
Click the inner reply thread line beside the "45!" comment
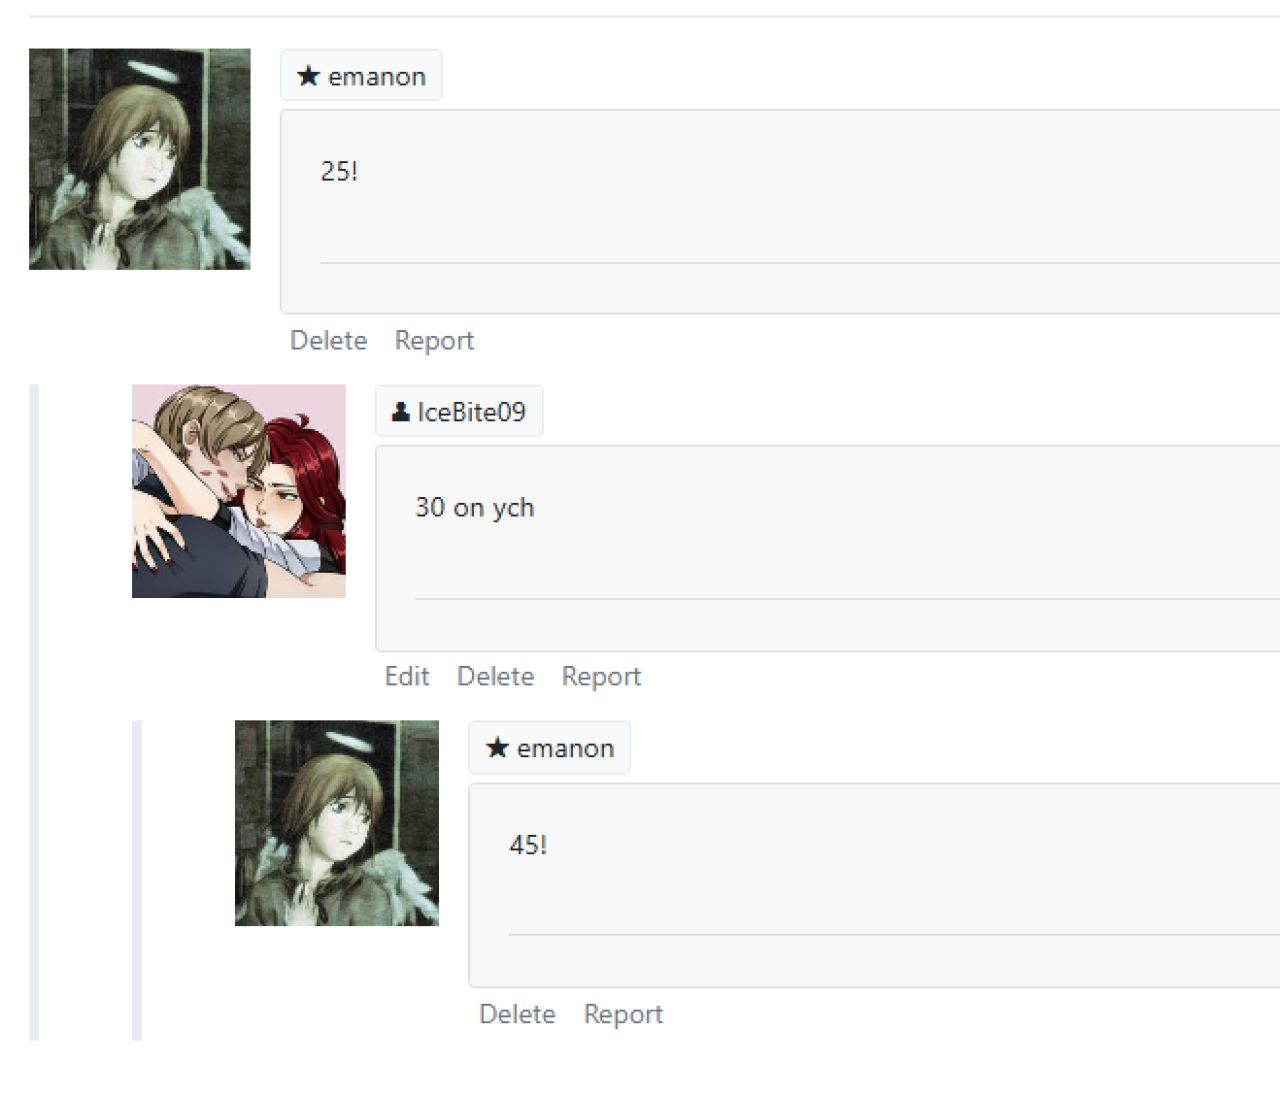pos(137,880)
